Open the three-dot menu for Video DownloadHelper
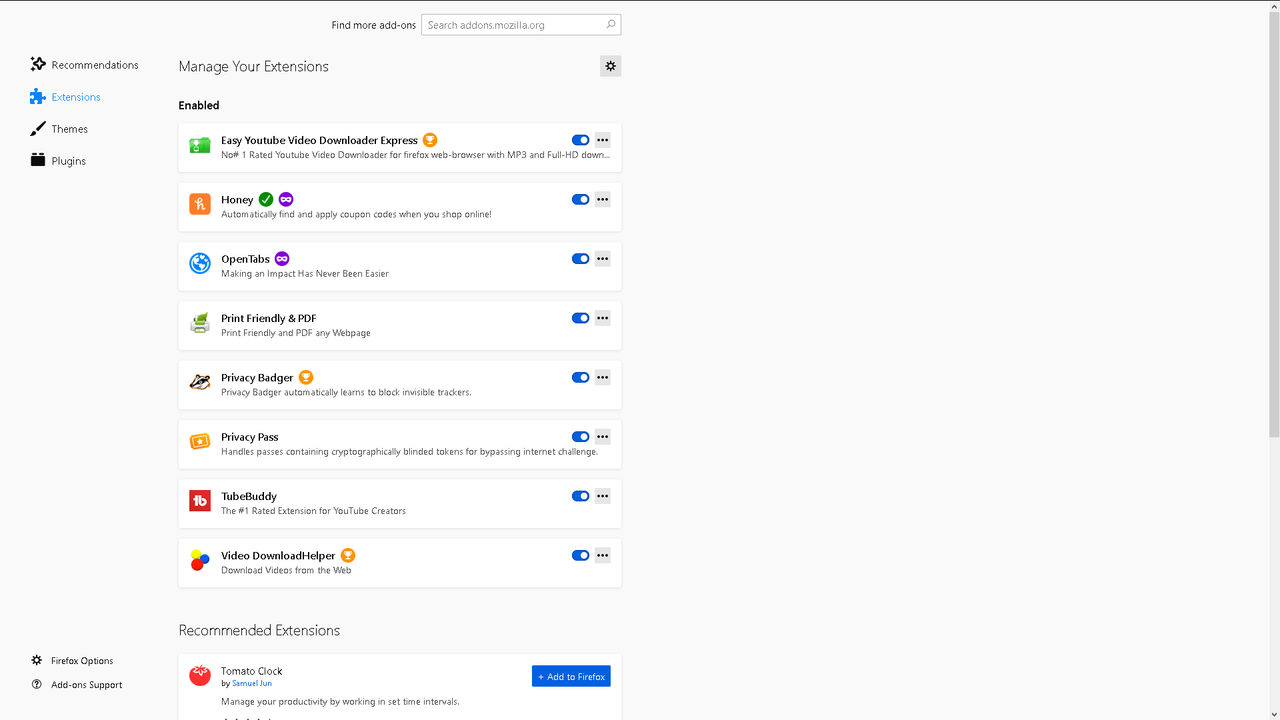Viewport: 1280px width, 720px height. click(602, 555)
